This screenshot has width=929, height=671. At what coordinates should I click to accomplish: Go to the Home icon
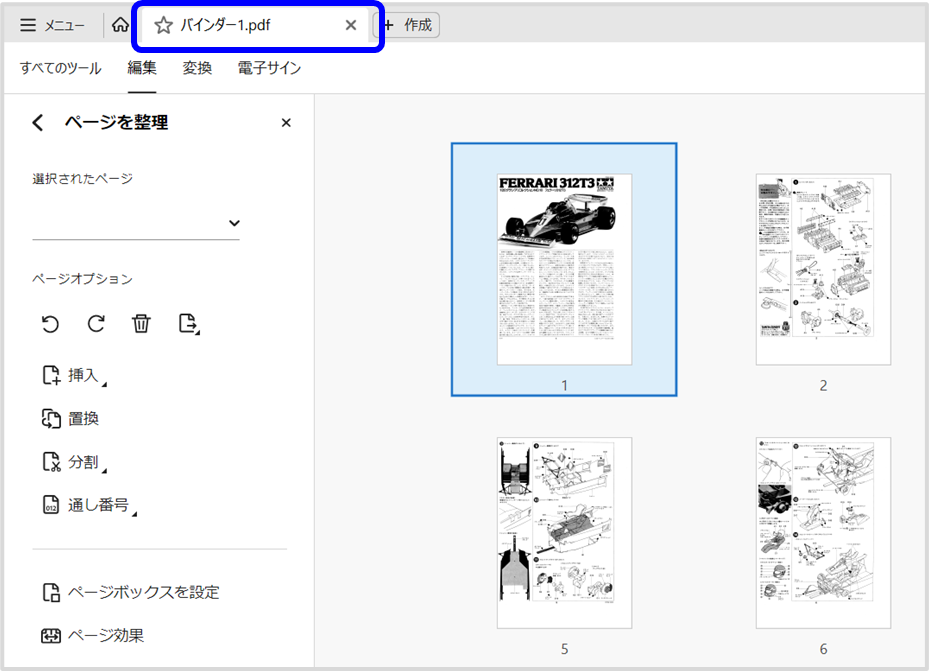tap(120, 25)
